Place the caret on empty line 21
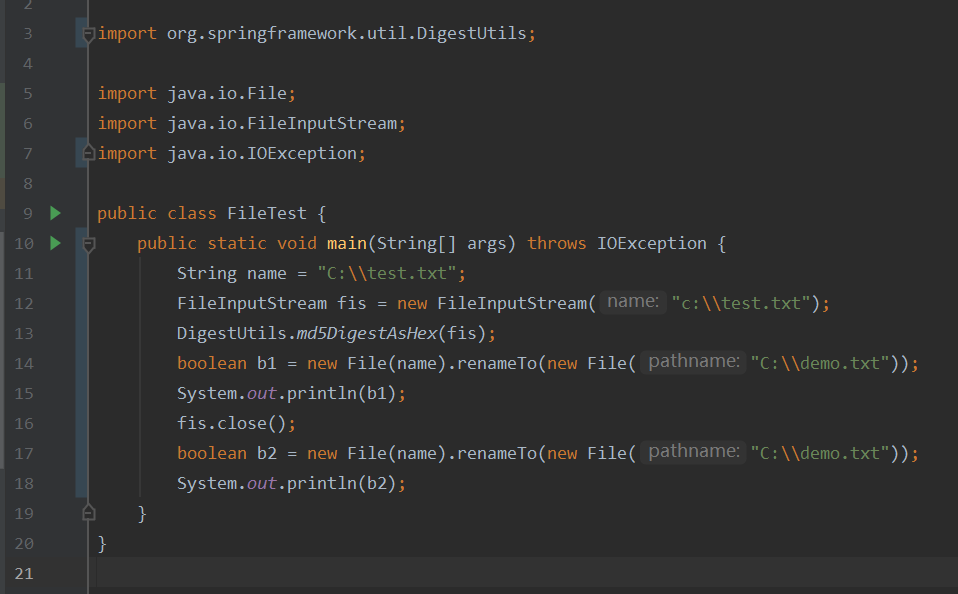 point(400,573)
